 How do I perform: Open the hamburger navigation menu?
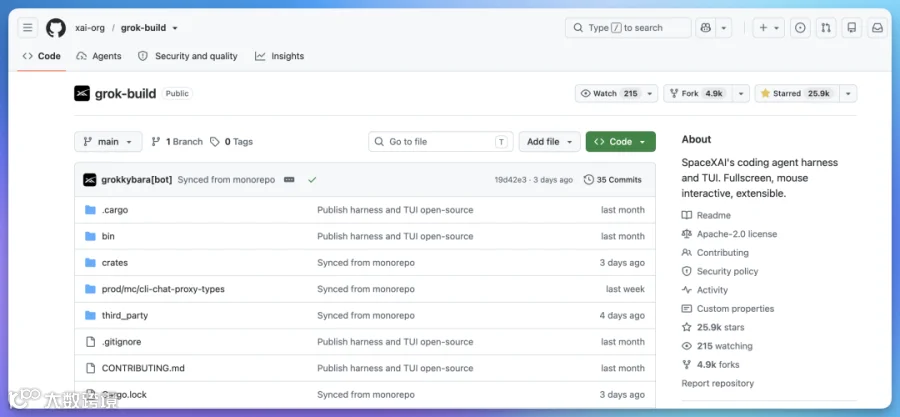tap(28, 28)
